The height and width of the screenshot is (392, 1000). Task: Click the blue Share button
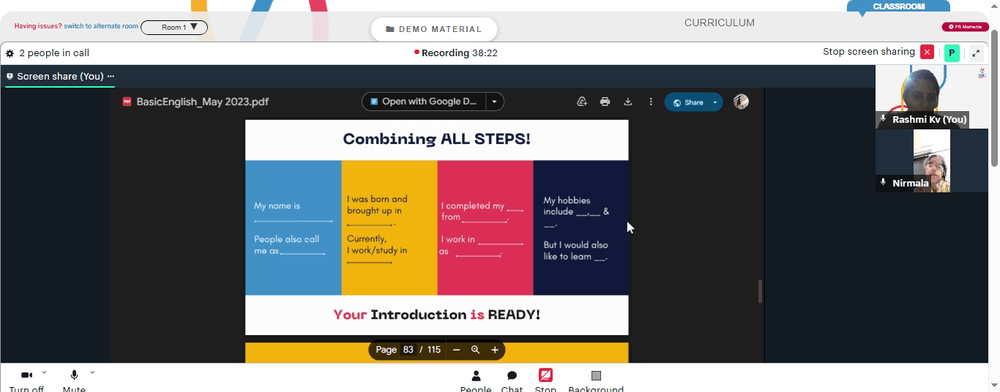[x=688, y=103]
